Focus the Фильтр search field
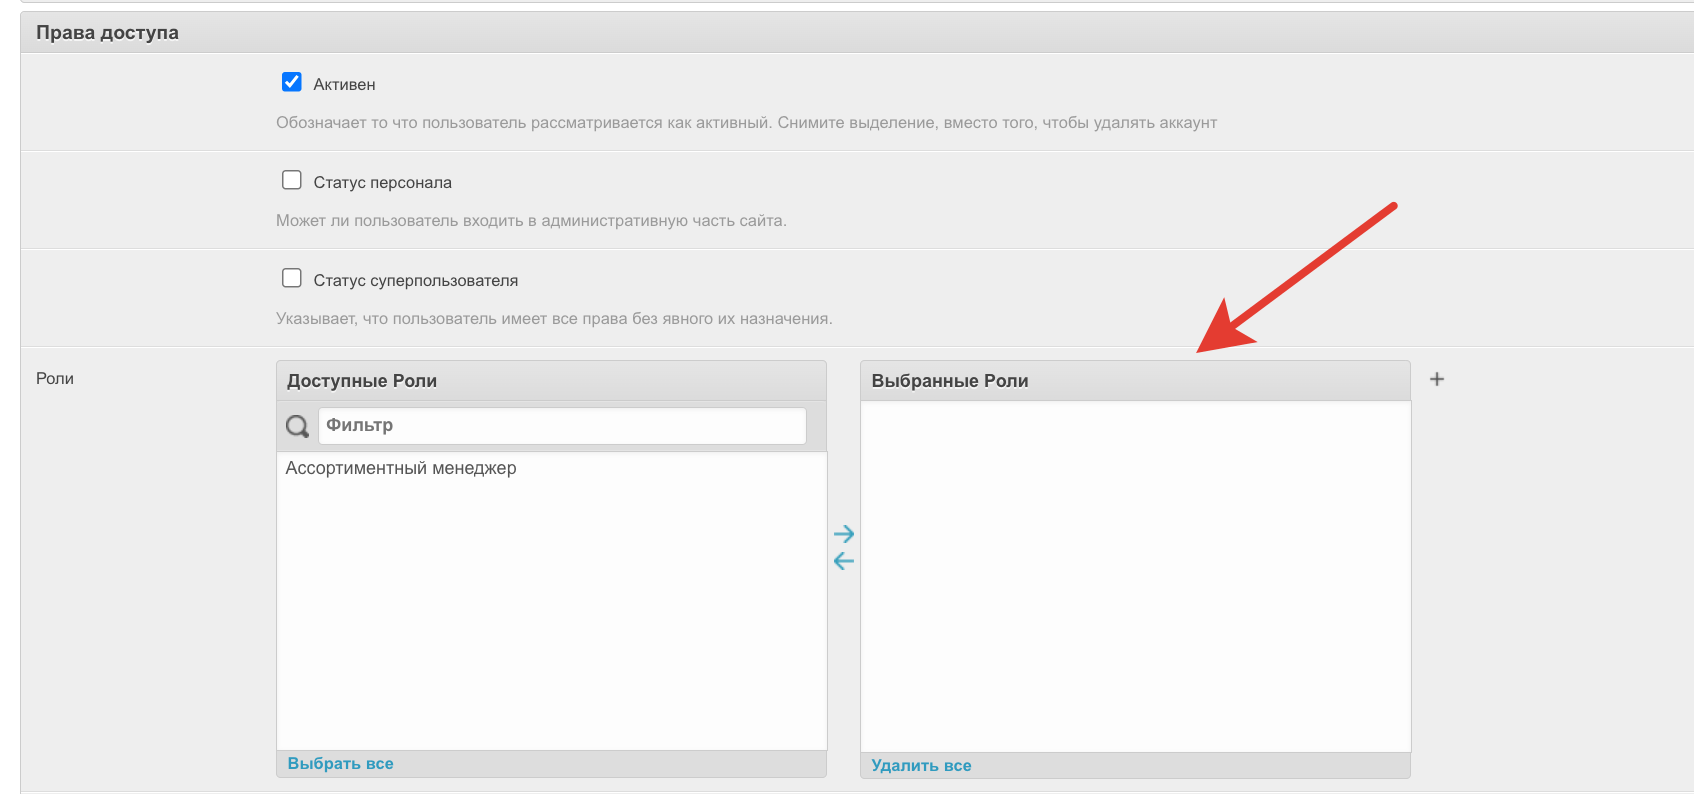Image resolution: width=1694 pixels, height=794 pixels. click(561, 426)
